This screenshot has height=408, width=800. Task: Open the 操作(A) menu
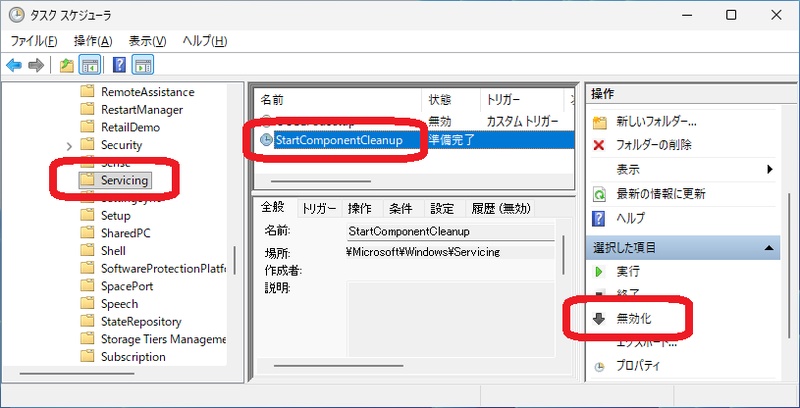[x=93, y=41]
